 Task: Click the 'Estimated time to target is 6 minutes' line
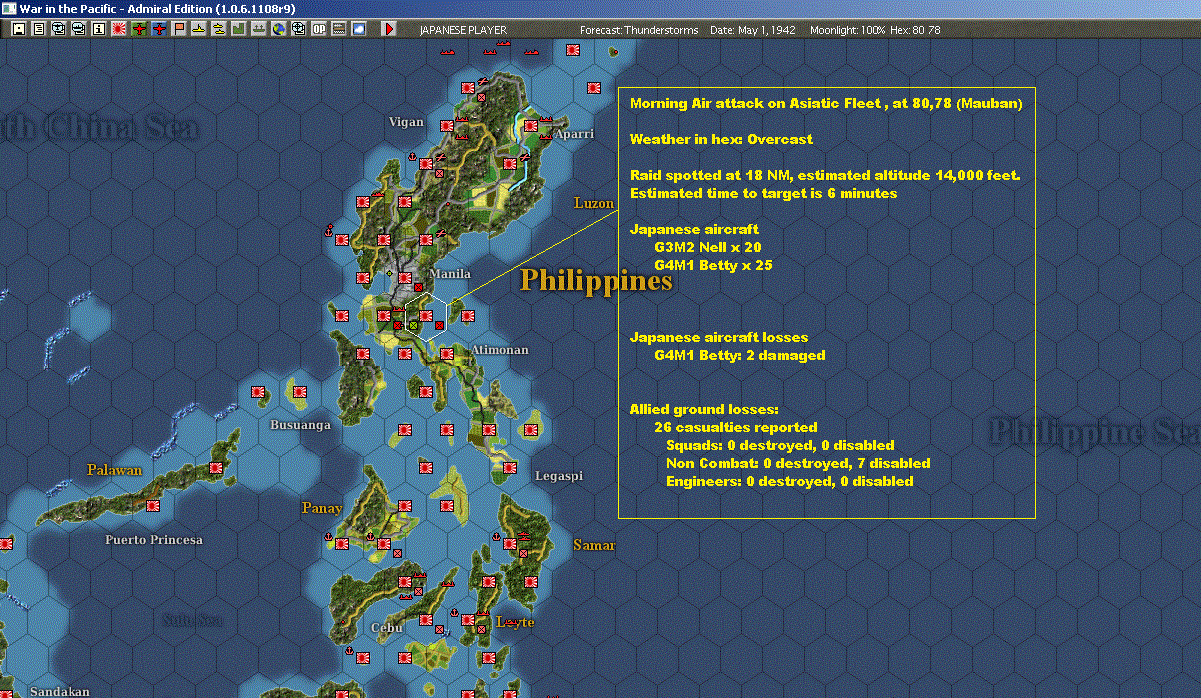pos(763,193)
